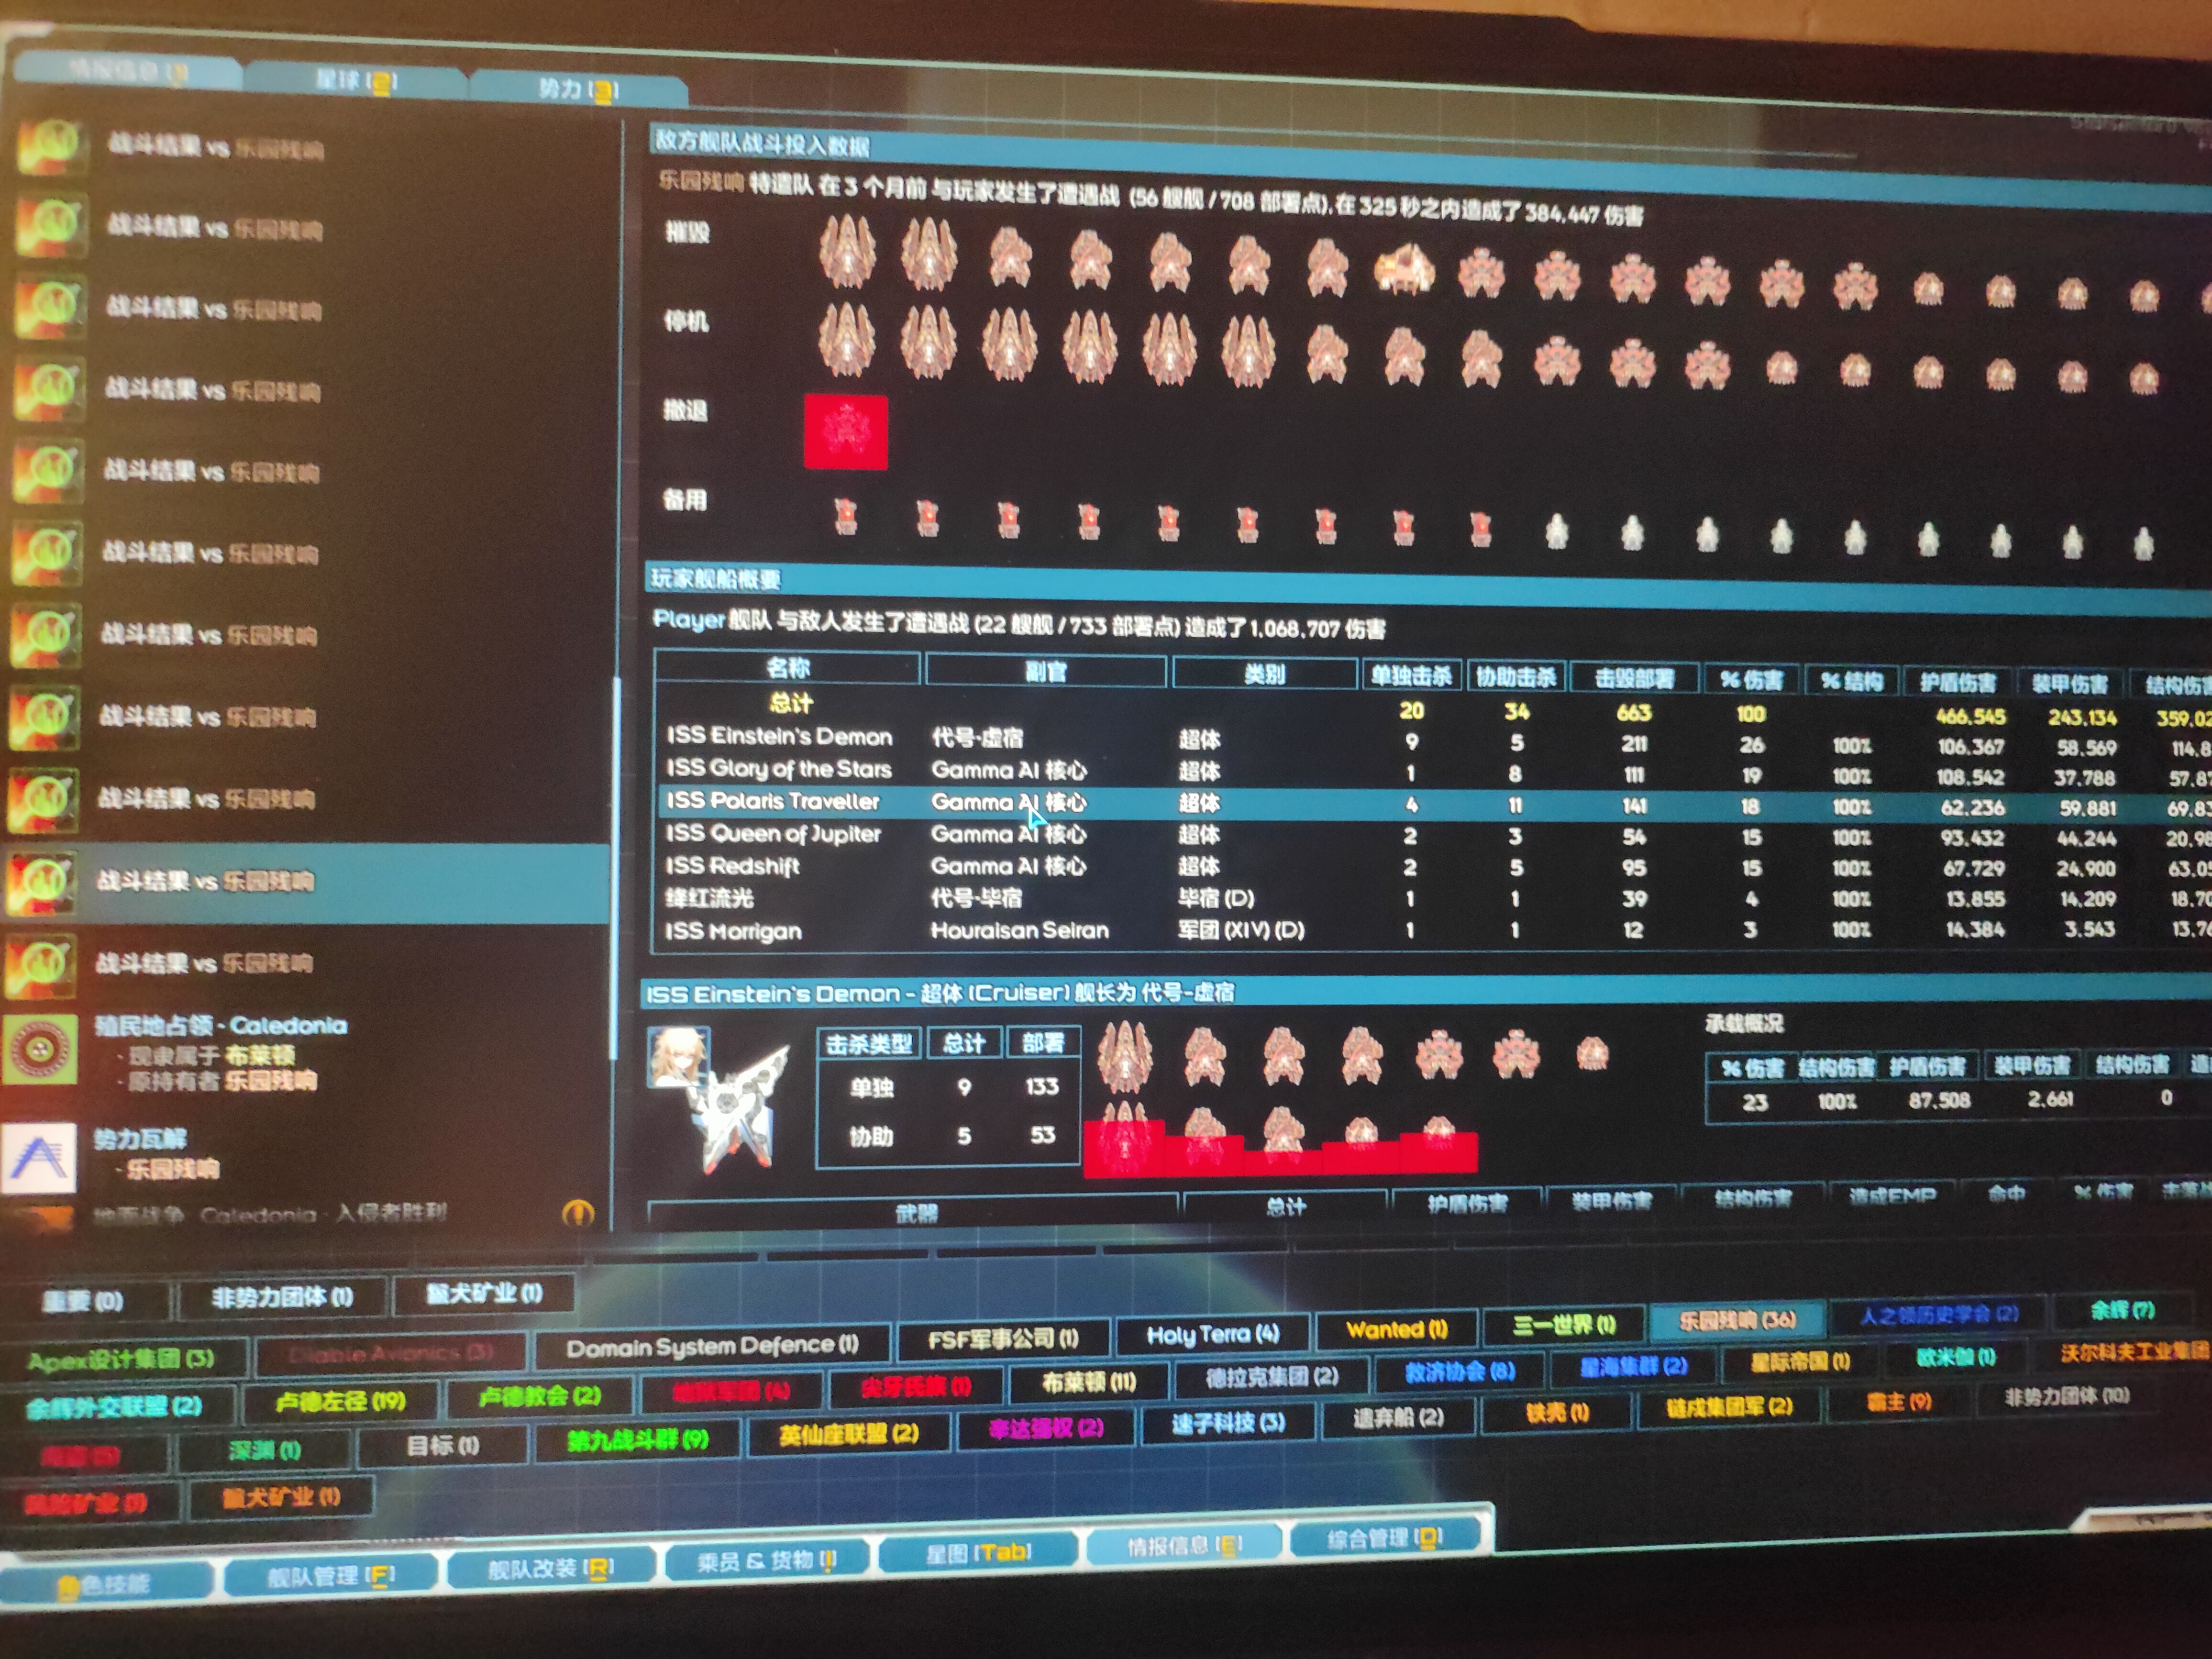The image size is (2212, 1659).
Task: Switch to the 星球 tab
Action: (355, 82)
